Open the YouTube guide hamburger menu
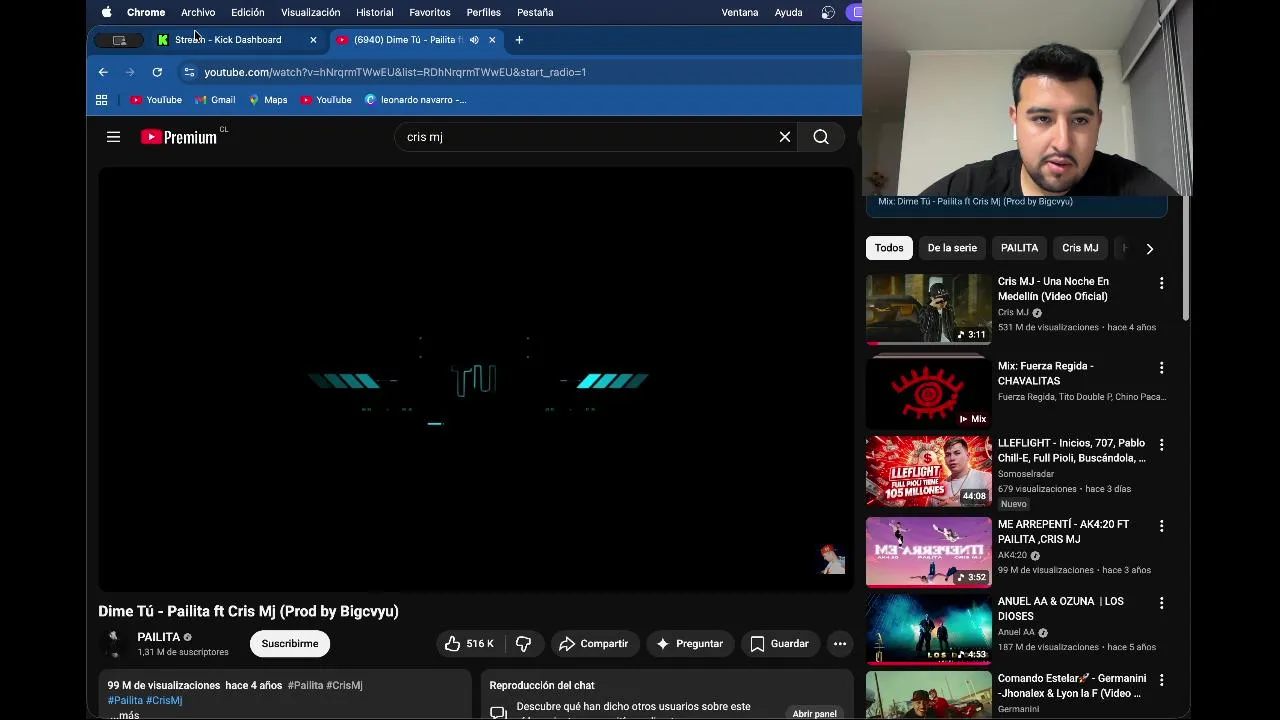The height and width of the screenshot is (720, 1280). [113, 137]
